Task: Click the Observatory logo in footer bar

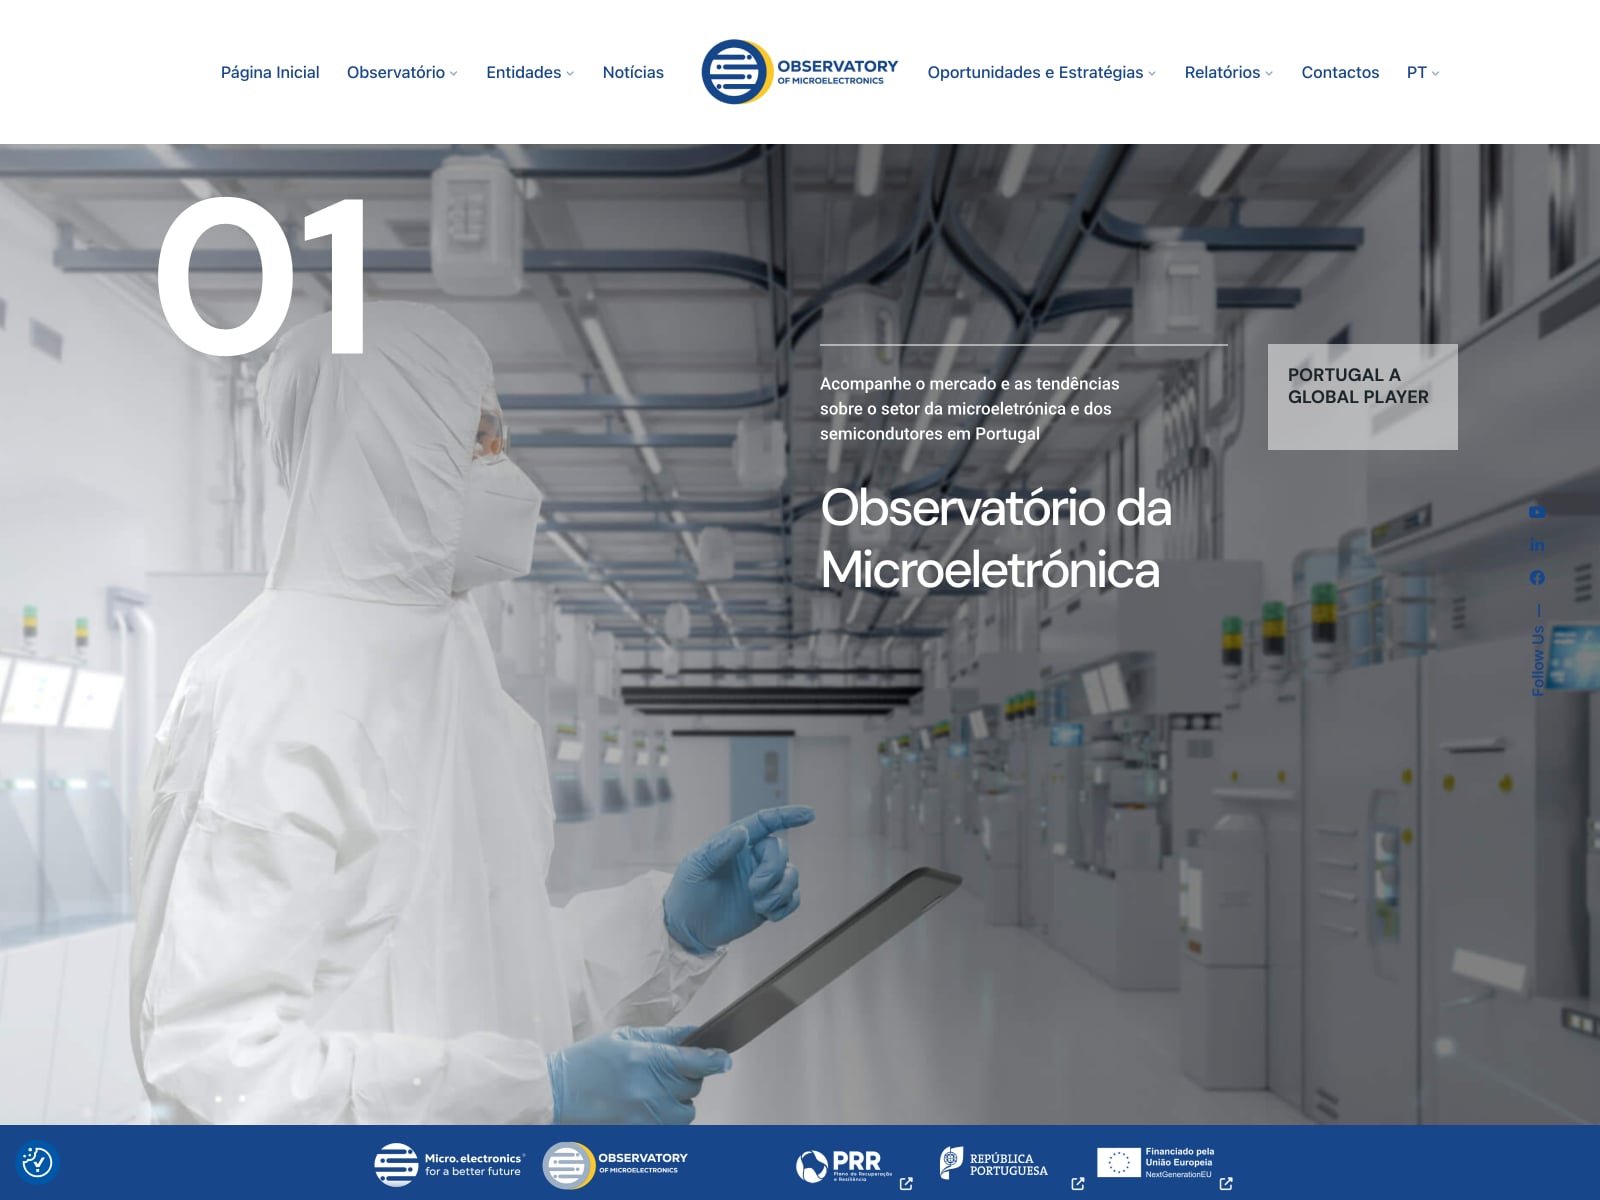Action: coord(615,1164)
